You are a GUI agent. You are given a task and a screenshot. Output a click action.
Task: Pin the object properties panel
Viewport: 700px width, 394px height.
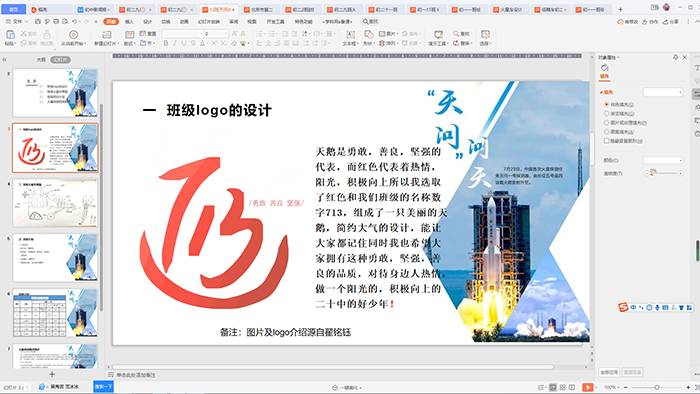coord(675,57)
